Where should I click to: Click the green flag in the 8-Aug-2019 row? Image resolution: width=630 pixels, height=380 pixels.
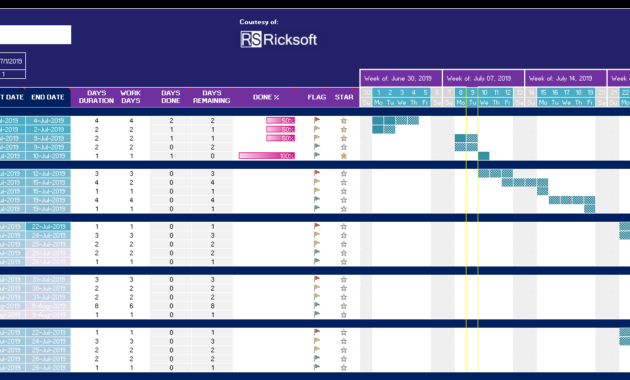pos(317,306)
